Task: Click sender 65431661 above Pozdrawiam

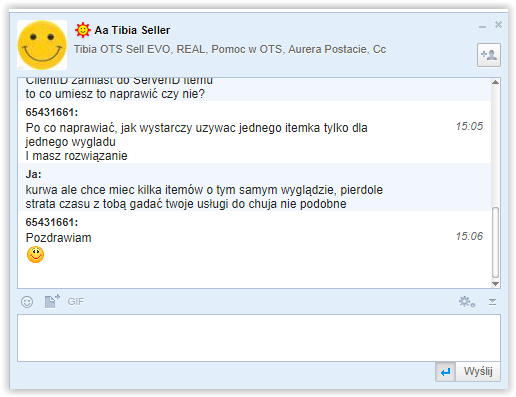Action: (x=52, y=222)
